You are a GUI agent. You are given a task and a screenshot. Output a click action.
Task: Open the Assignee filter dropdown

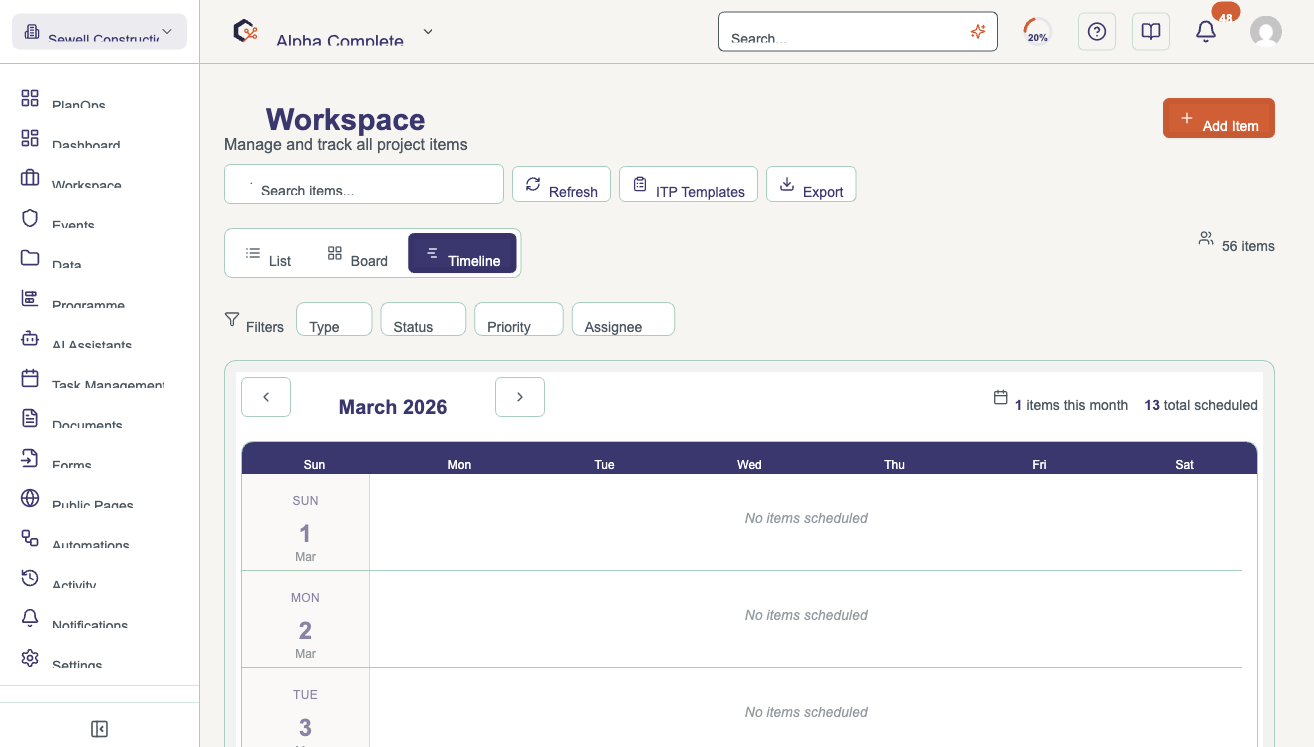623,319
